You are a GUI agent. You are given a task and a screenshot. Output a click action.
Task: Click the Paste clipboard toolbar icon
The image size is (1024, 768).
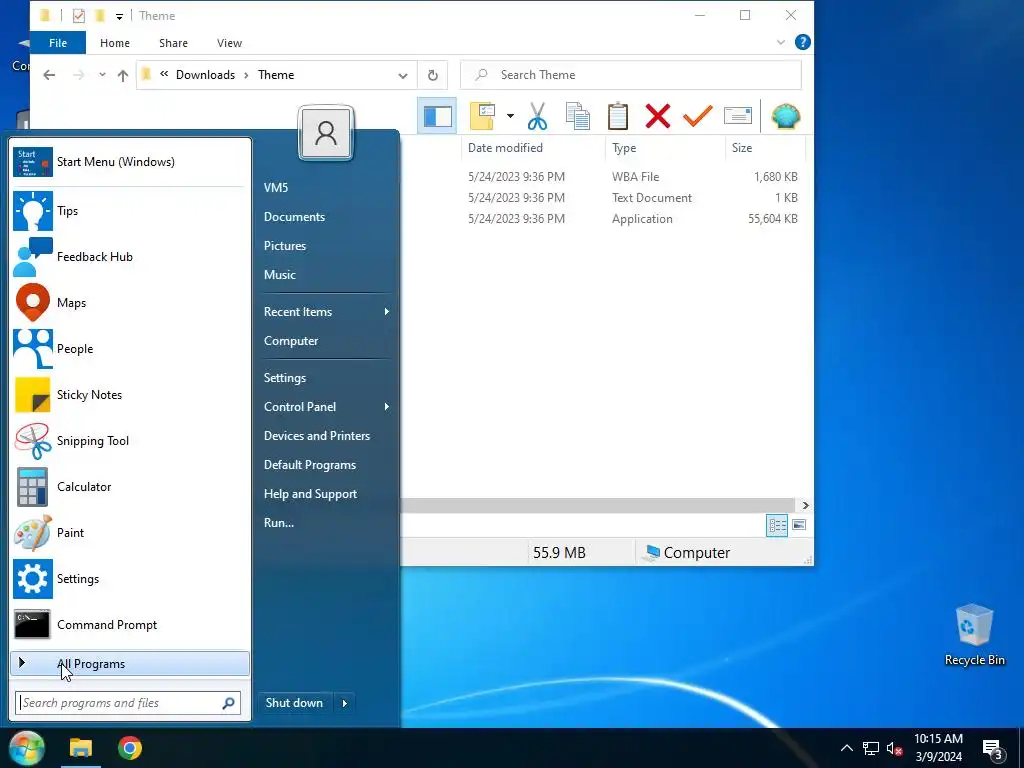[x=618, y=116]
